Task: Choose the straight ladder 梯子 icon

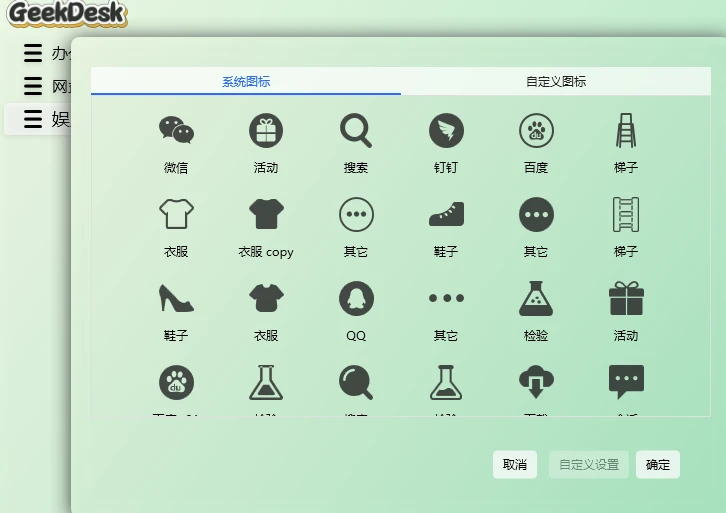Action: [626, 214]
